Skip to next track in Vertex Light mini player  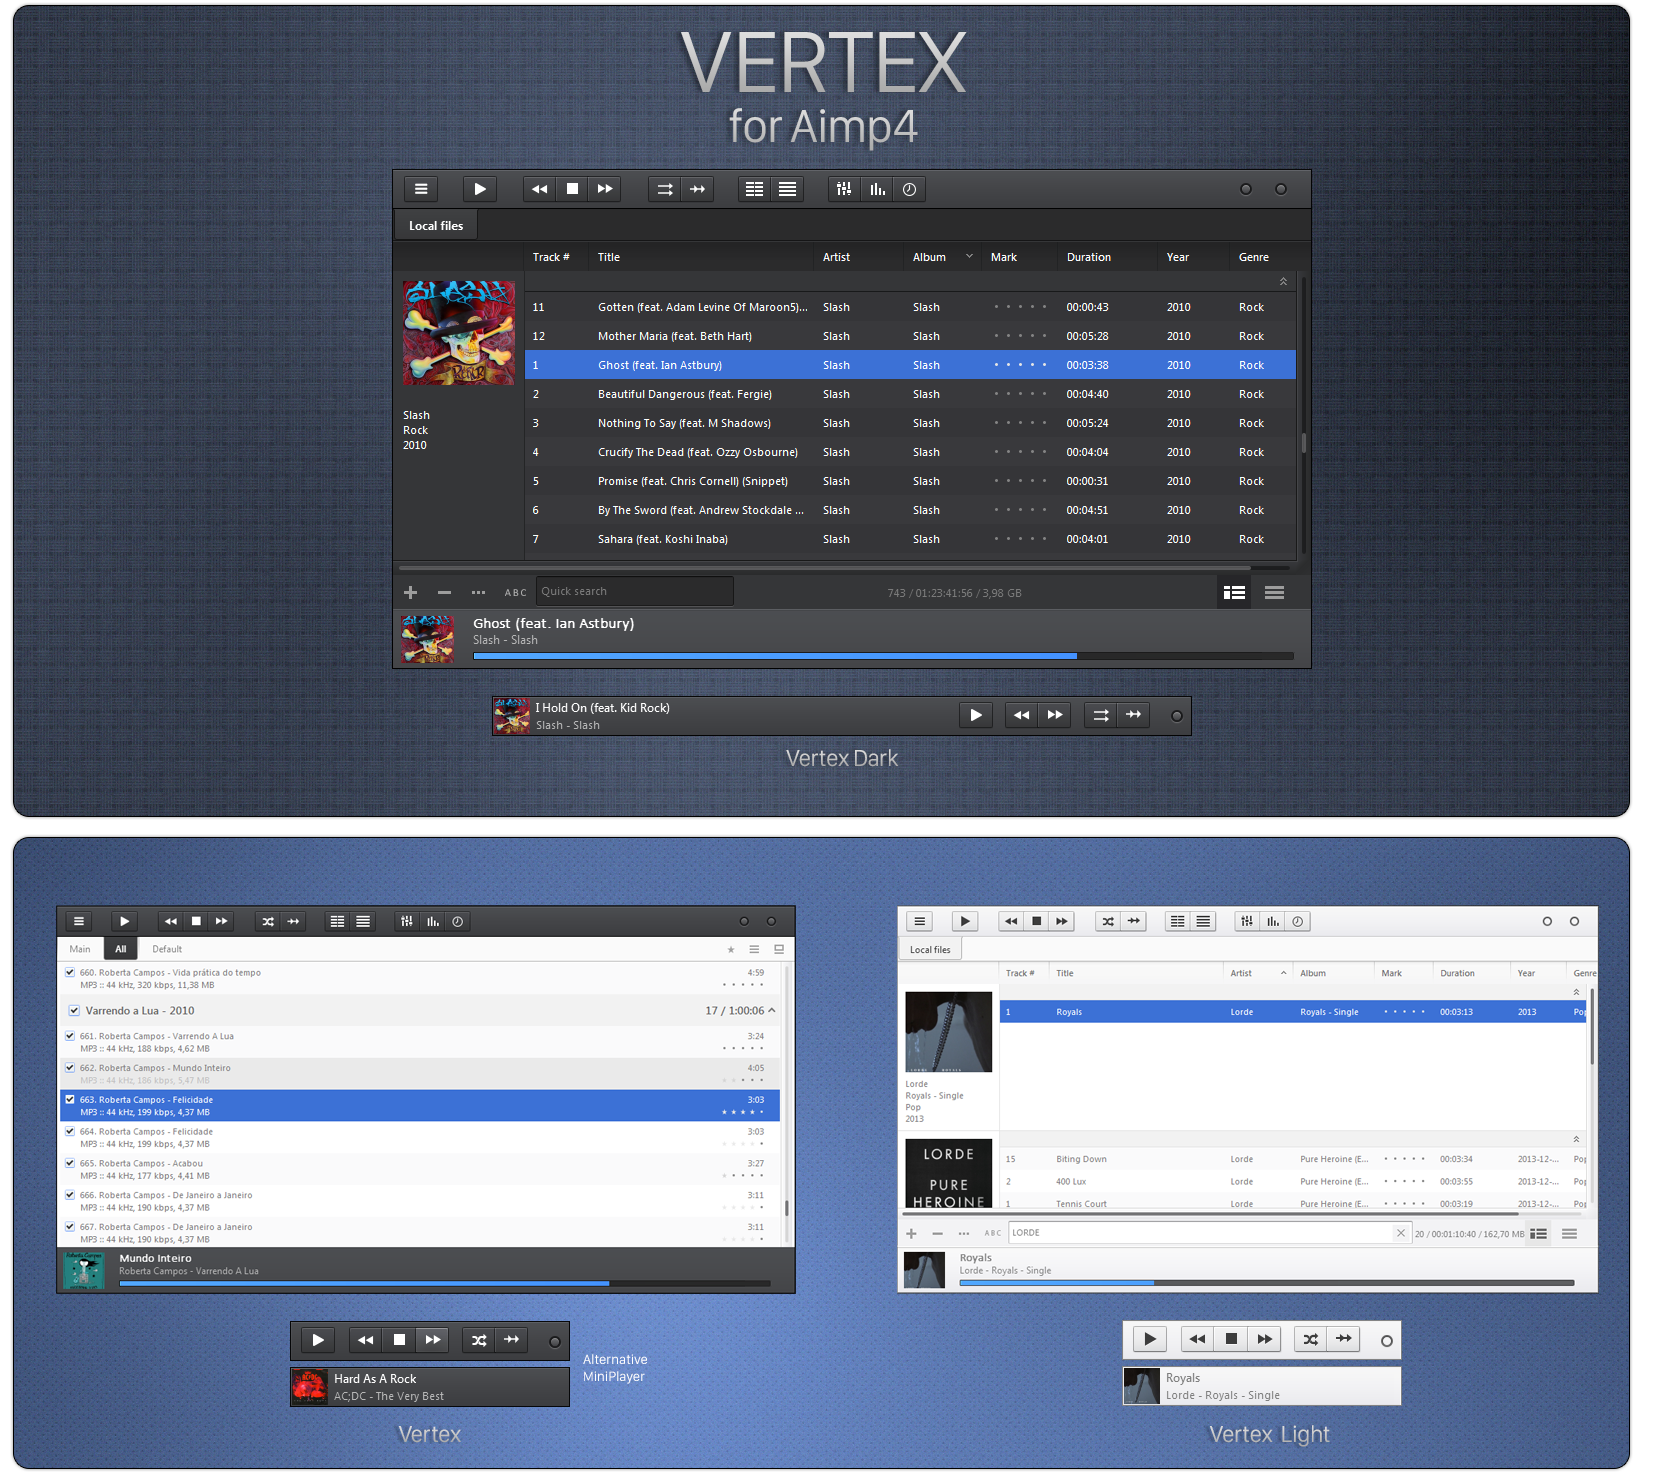pos(1265,1339)
